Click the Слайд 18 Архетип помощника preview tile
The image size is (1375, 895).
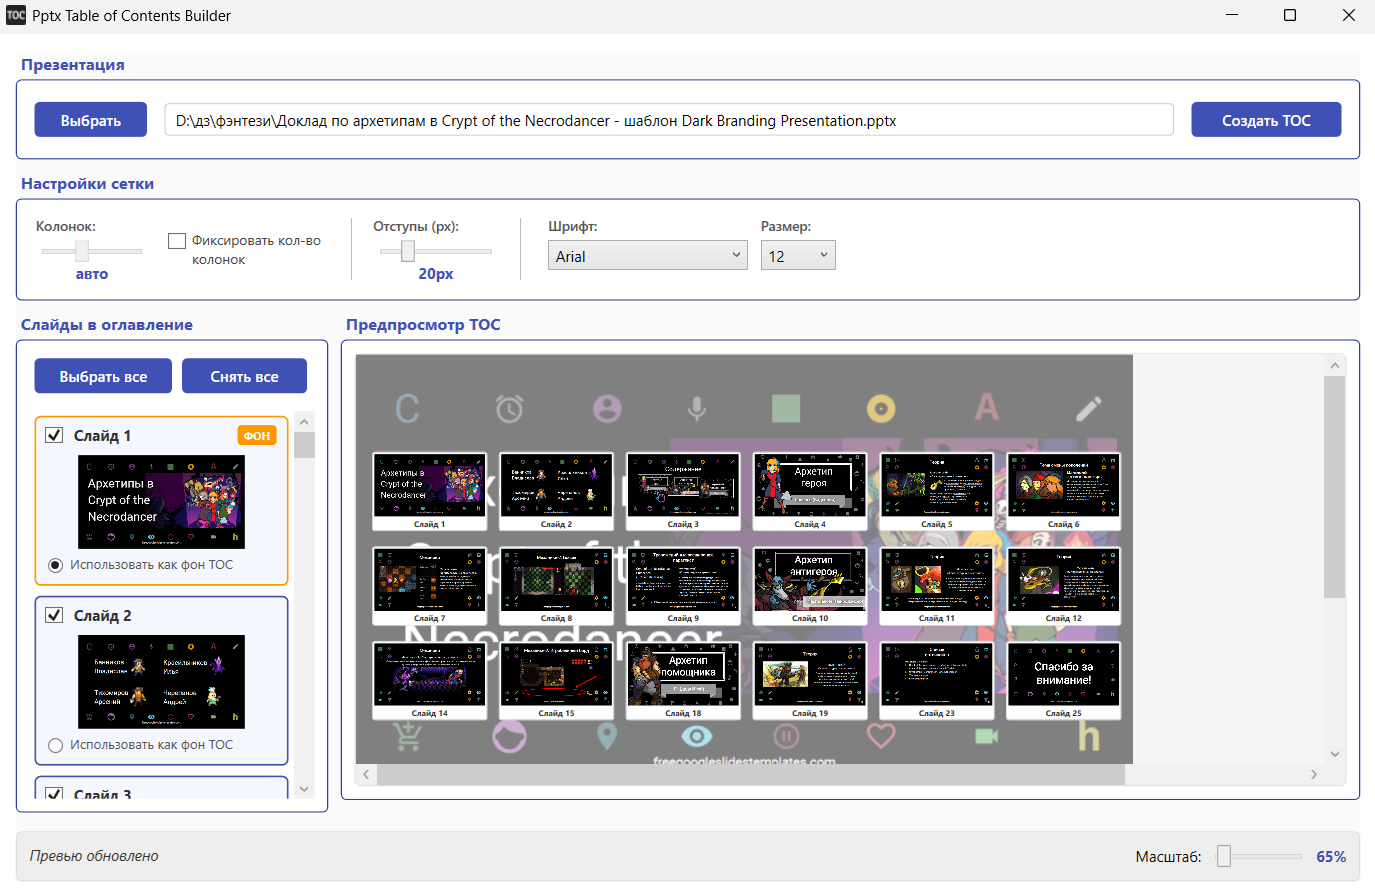pyautogui.click(x=683, y=680)
